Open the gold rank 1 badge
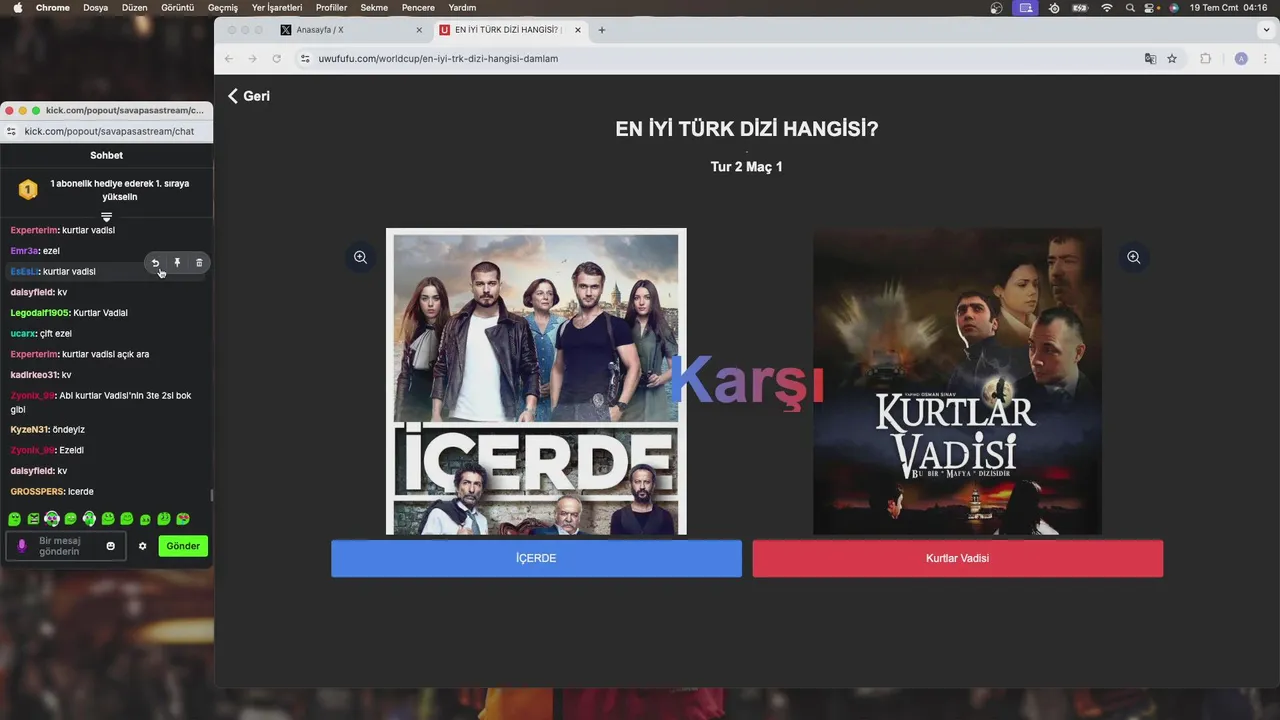 [x=28, y=189]
